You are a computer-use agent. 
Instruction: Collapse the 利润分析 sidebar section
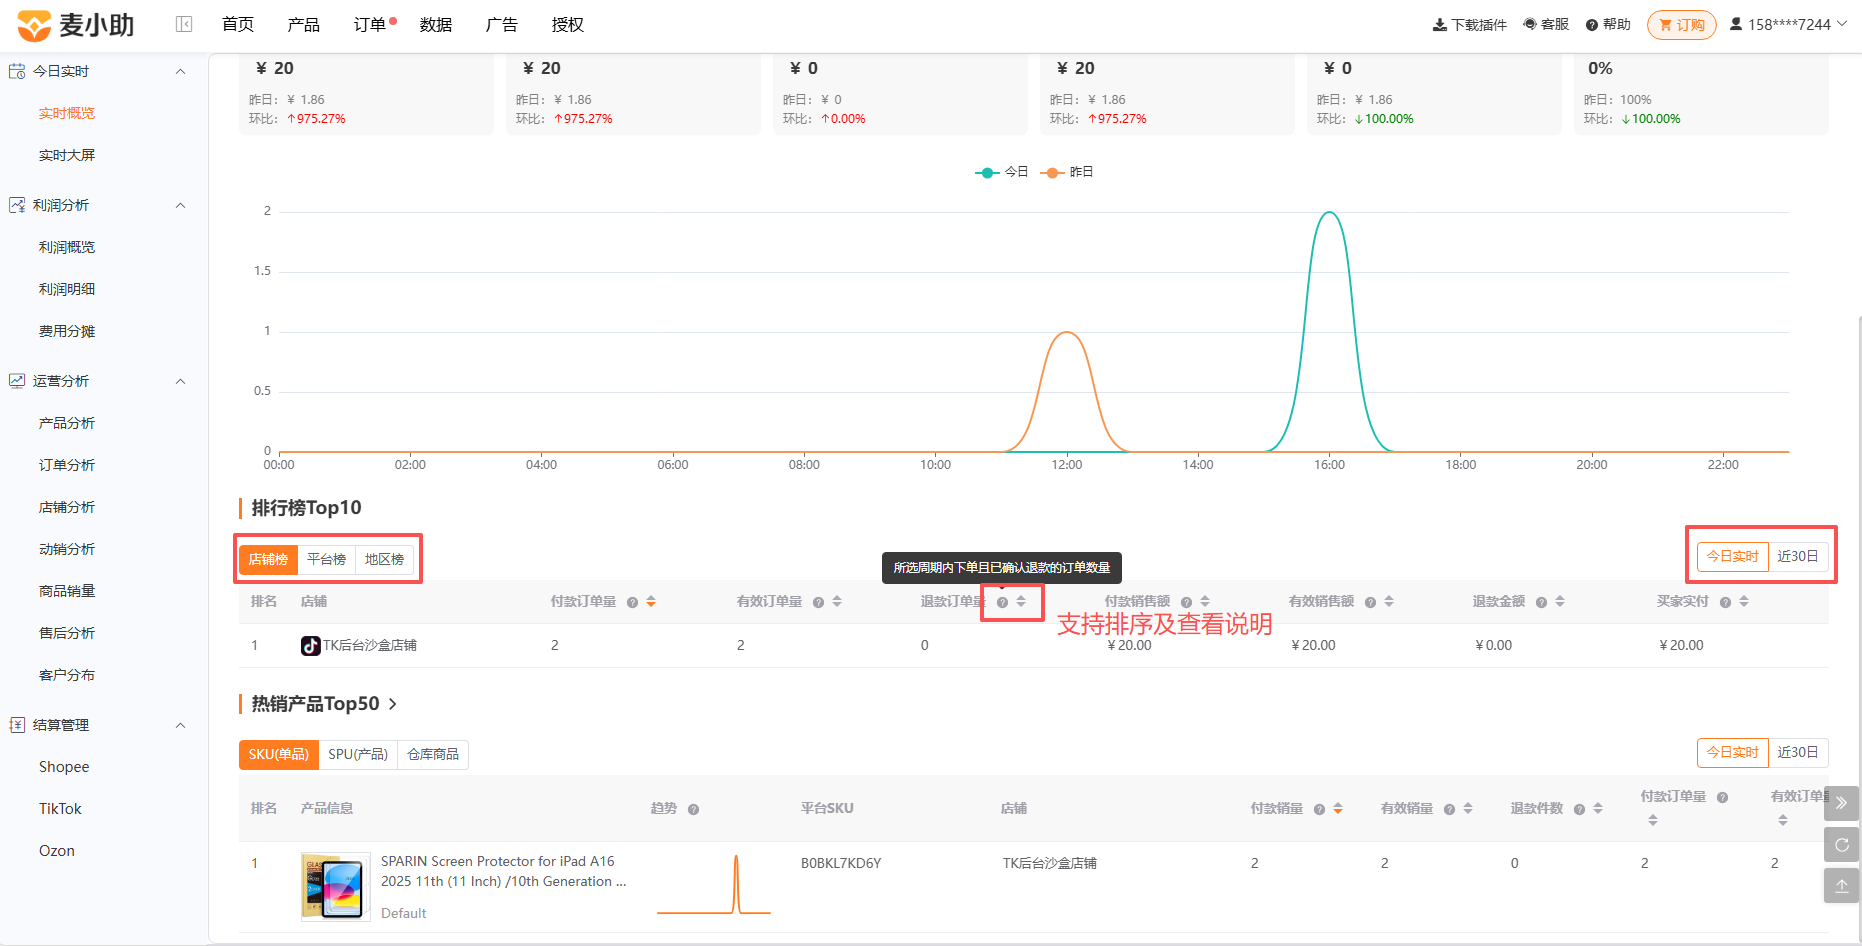click(x=181, y=205)
